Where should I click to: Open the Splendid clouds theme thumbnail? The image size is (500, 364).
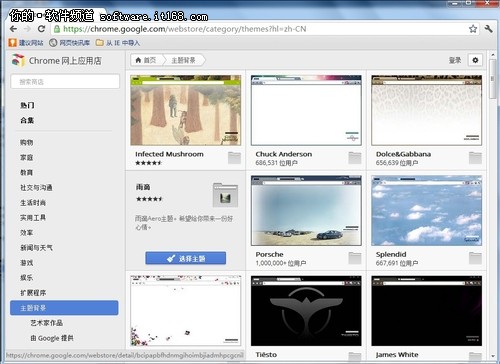(426, 211)
